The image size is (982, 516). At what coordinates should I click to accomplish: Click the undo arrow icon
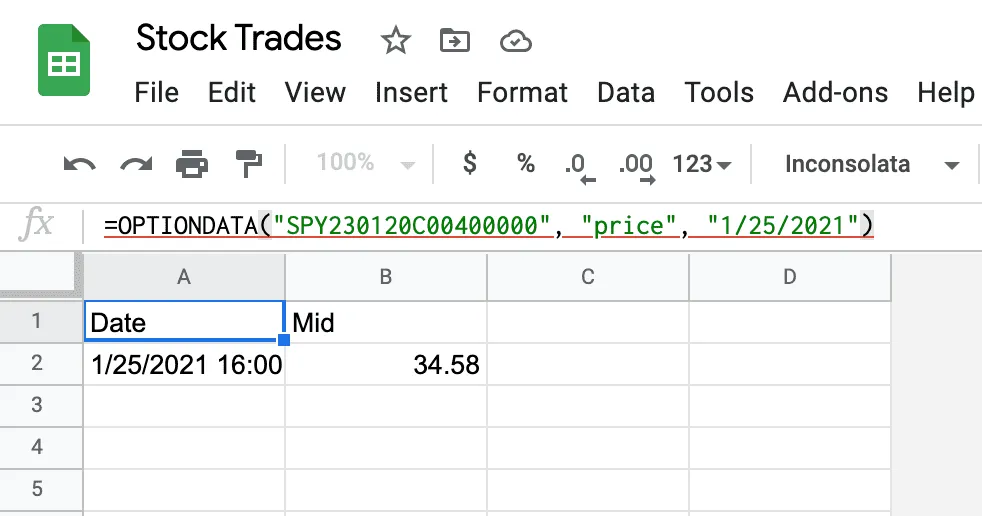(x=80, y=165)
